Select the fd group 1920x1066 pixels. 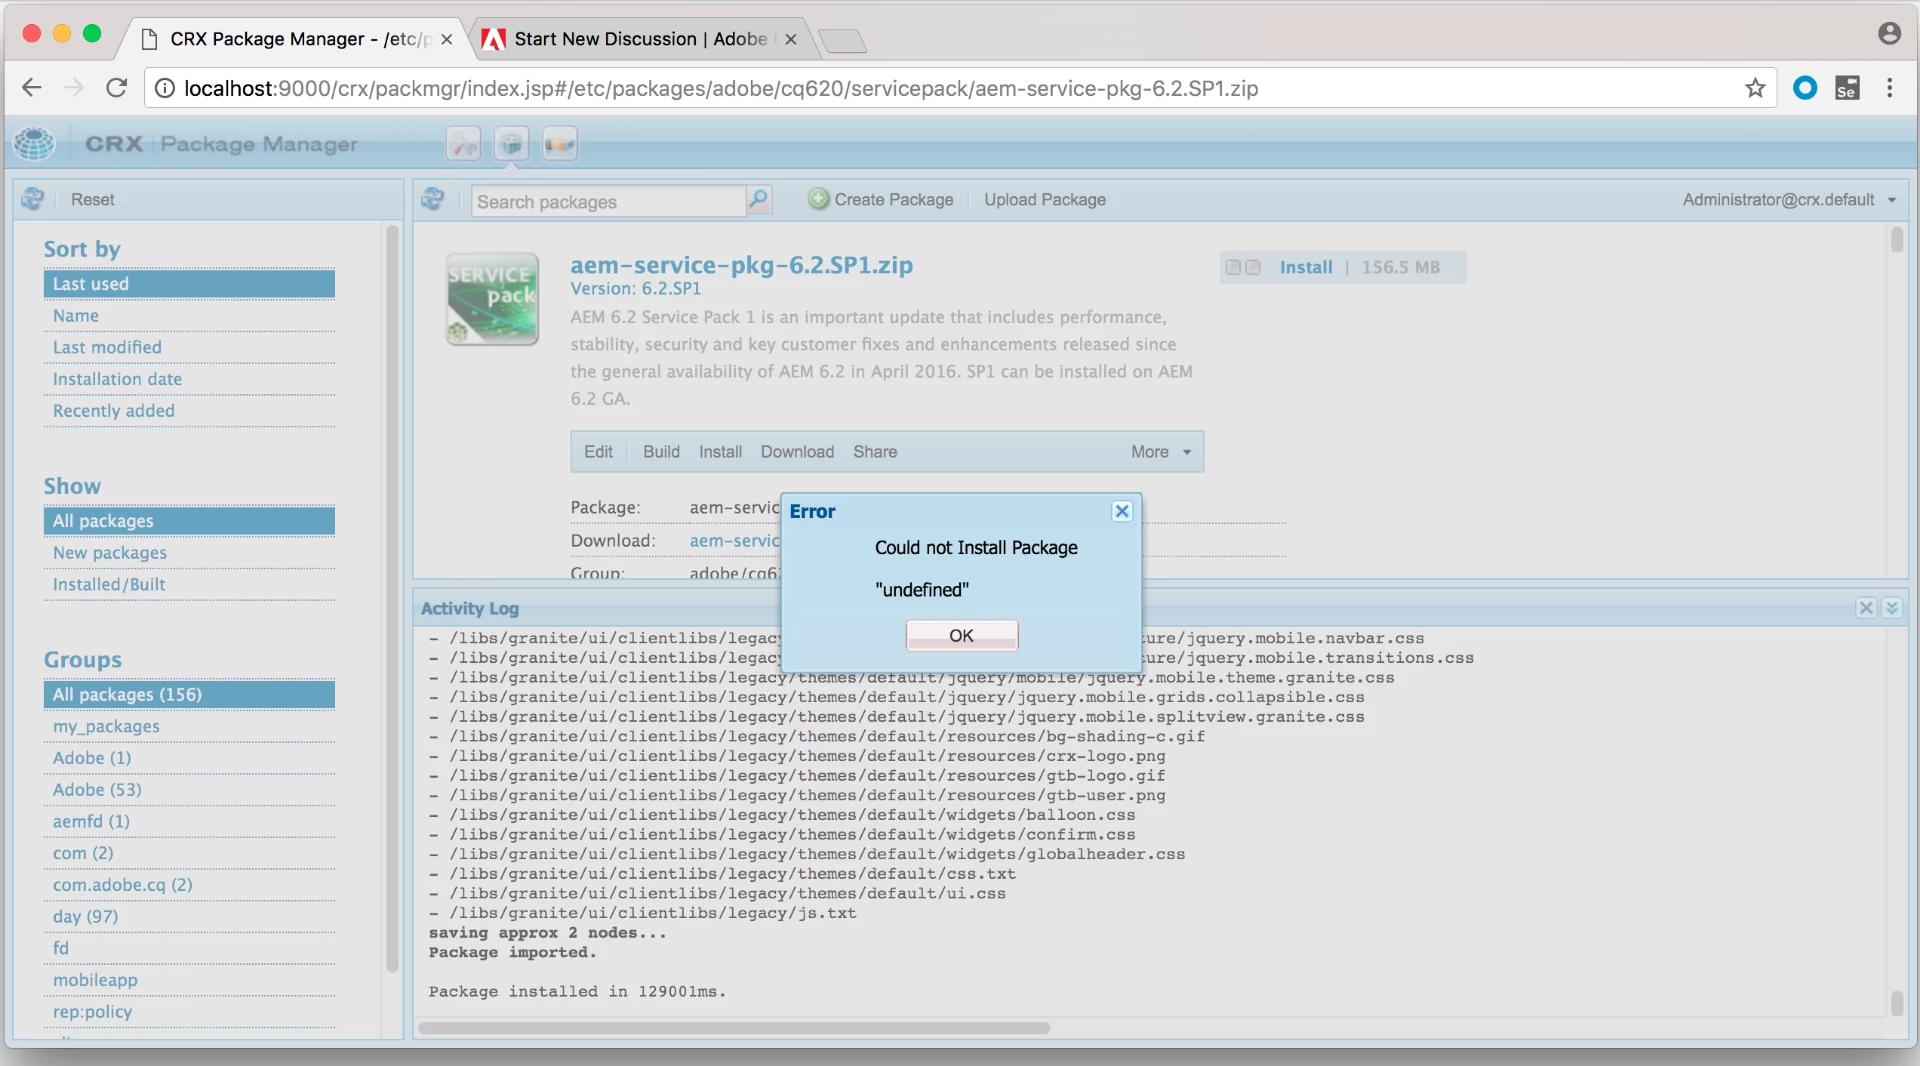pyautogui.click(x=189, y=948)
